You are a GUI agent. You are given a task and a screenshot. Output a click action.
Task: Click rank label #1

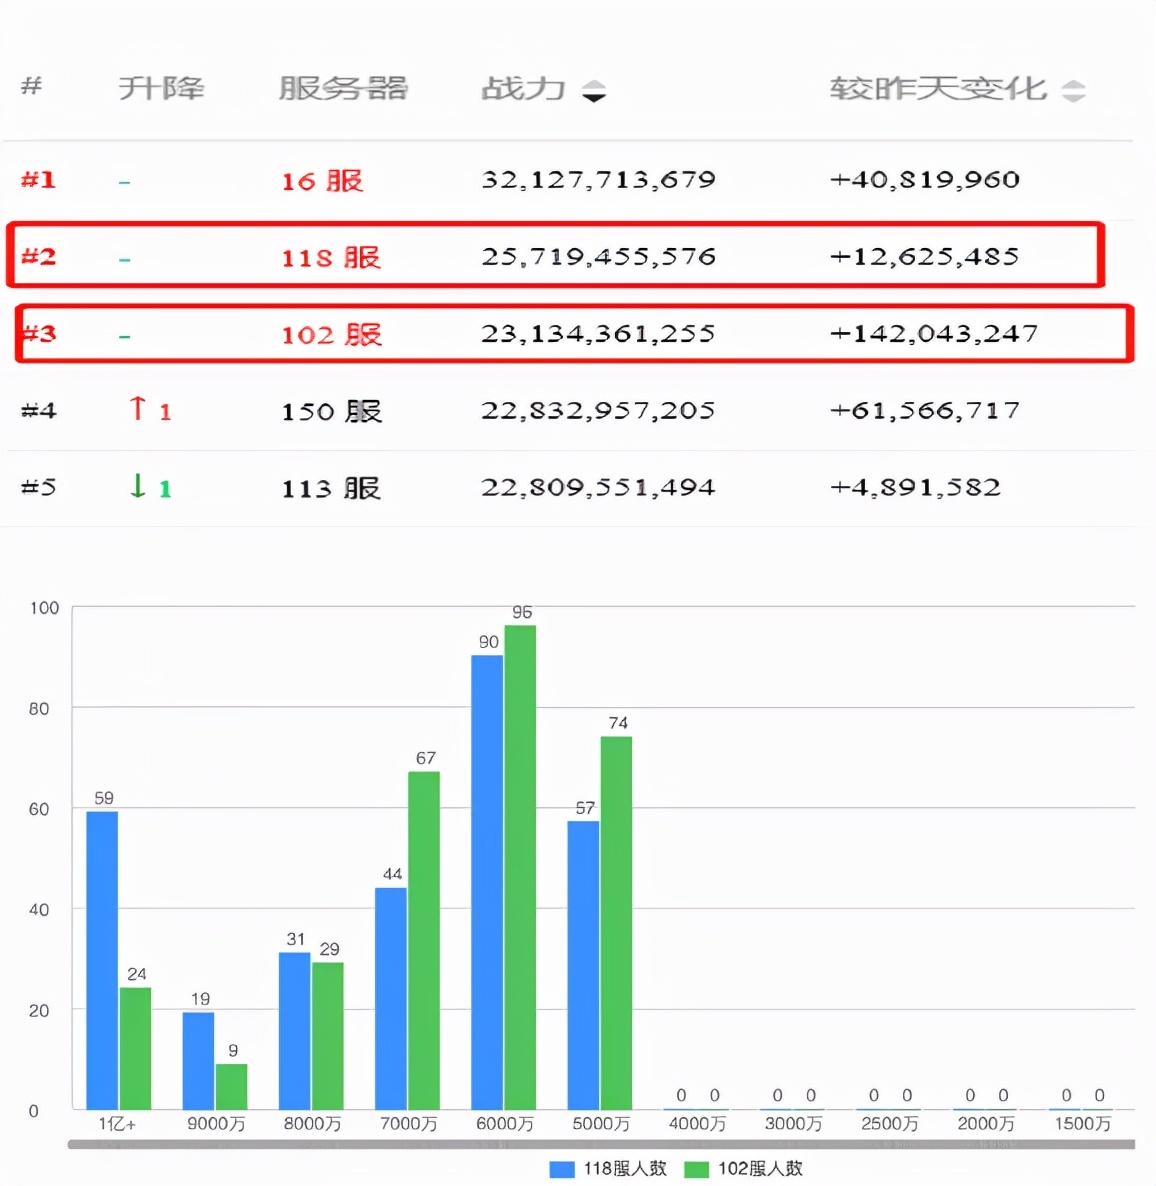(39, 180)
